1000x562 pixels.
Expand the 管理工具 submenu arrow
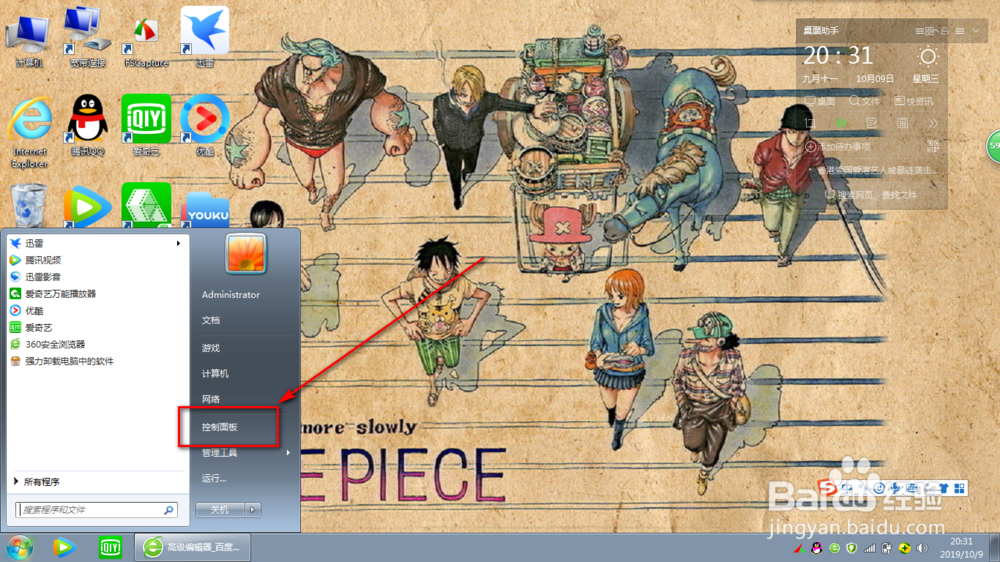pos(288,452)
